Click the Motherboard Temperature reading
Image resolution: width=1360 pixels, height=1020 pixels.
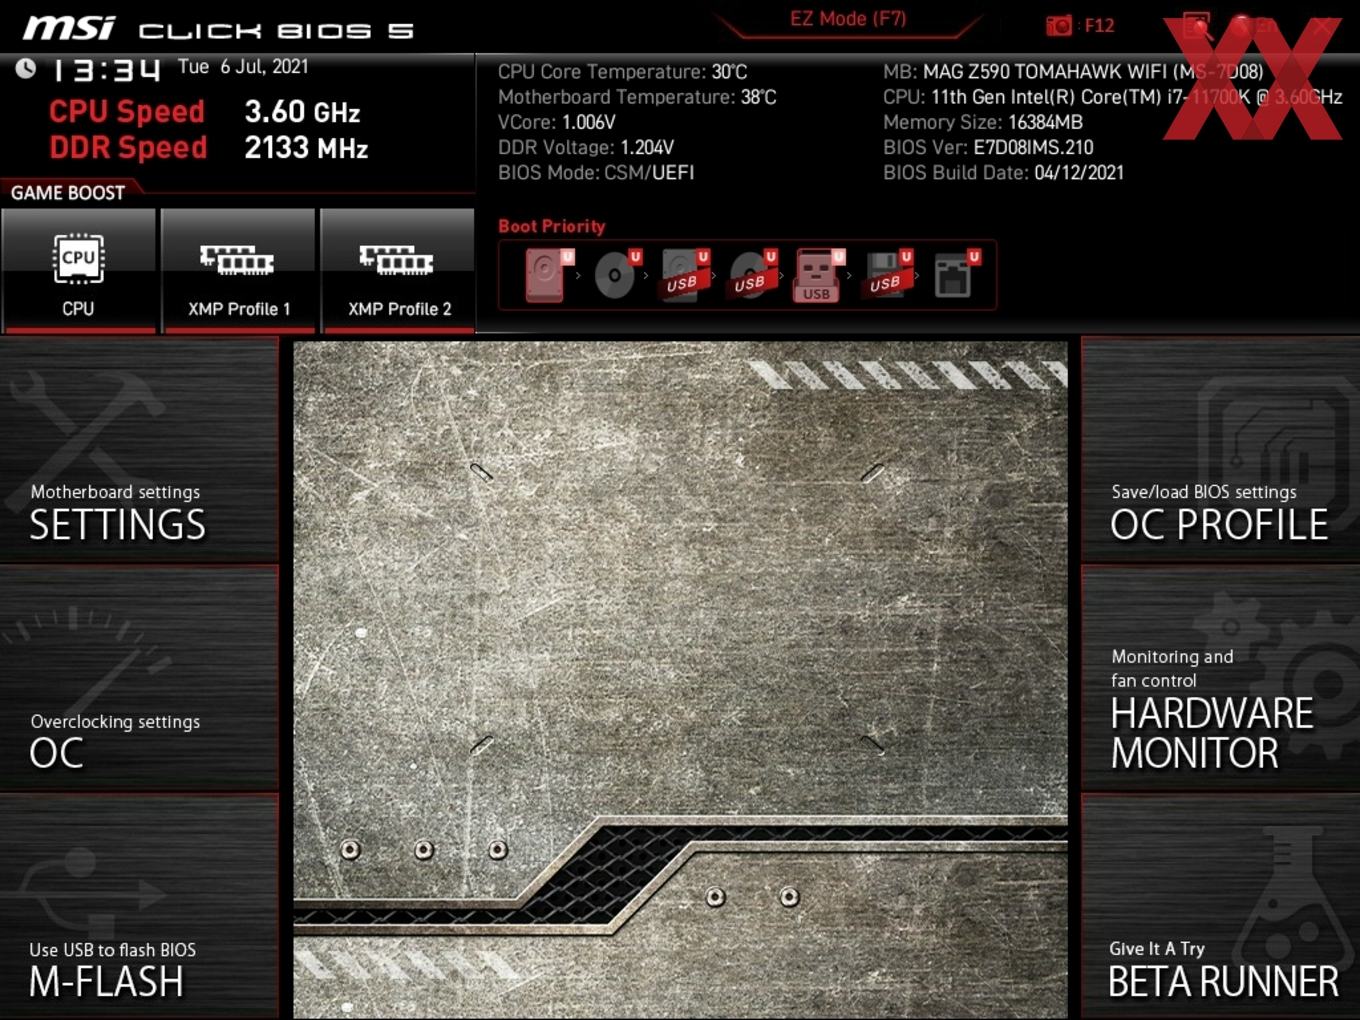637,97
